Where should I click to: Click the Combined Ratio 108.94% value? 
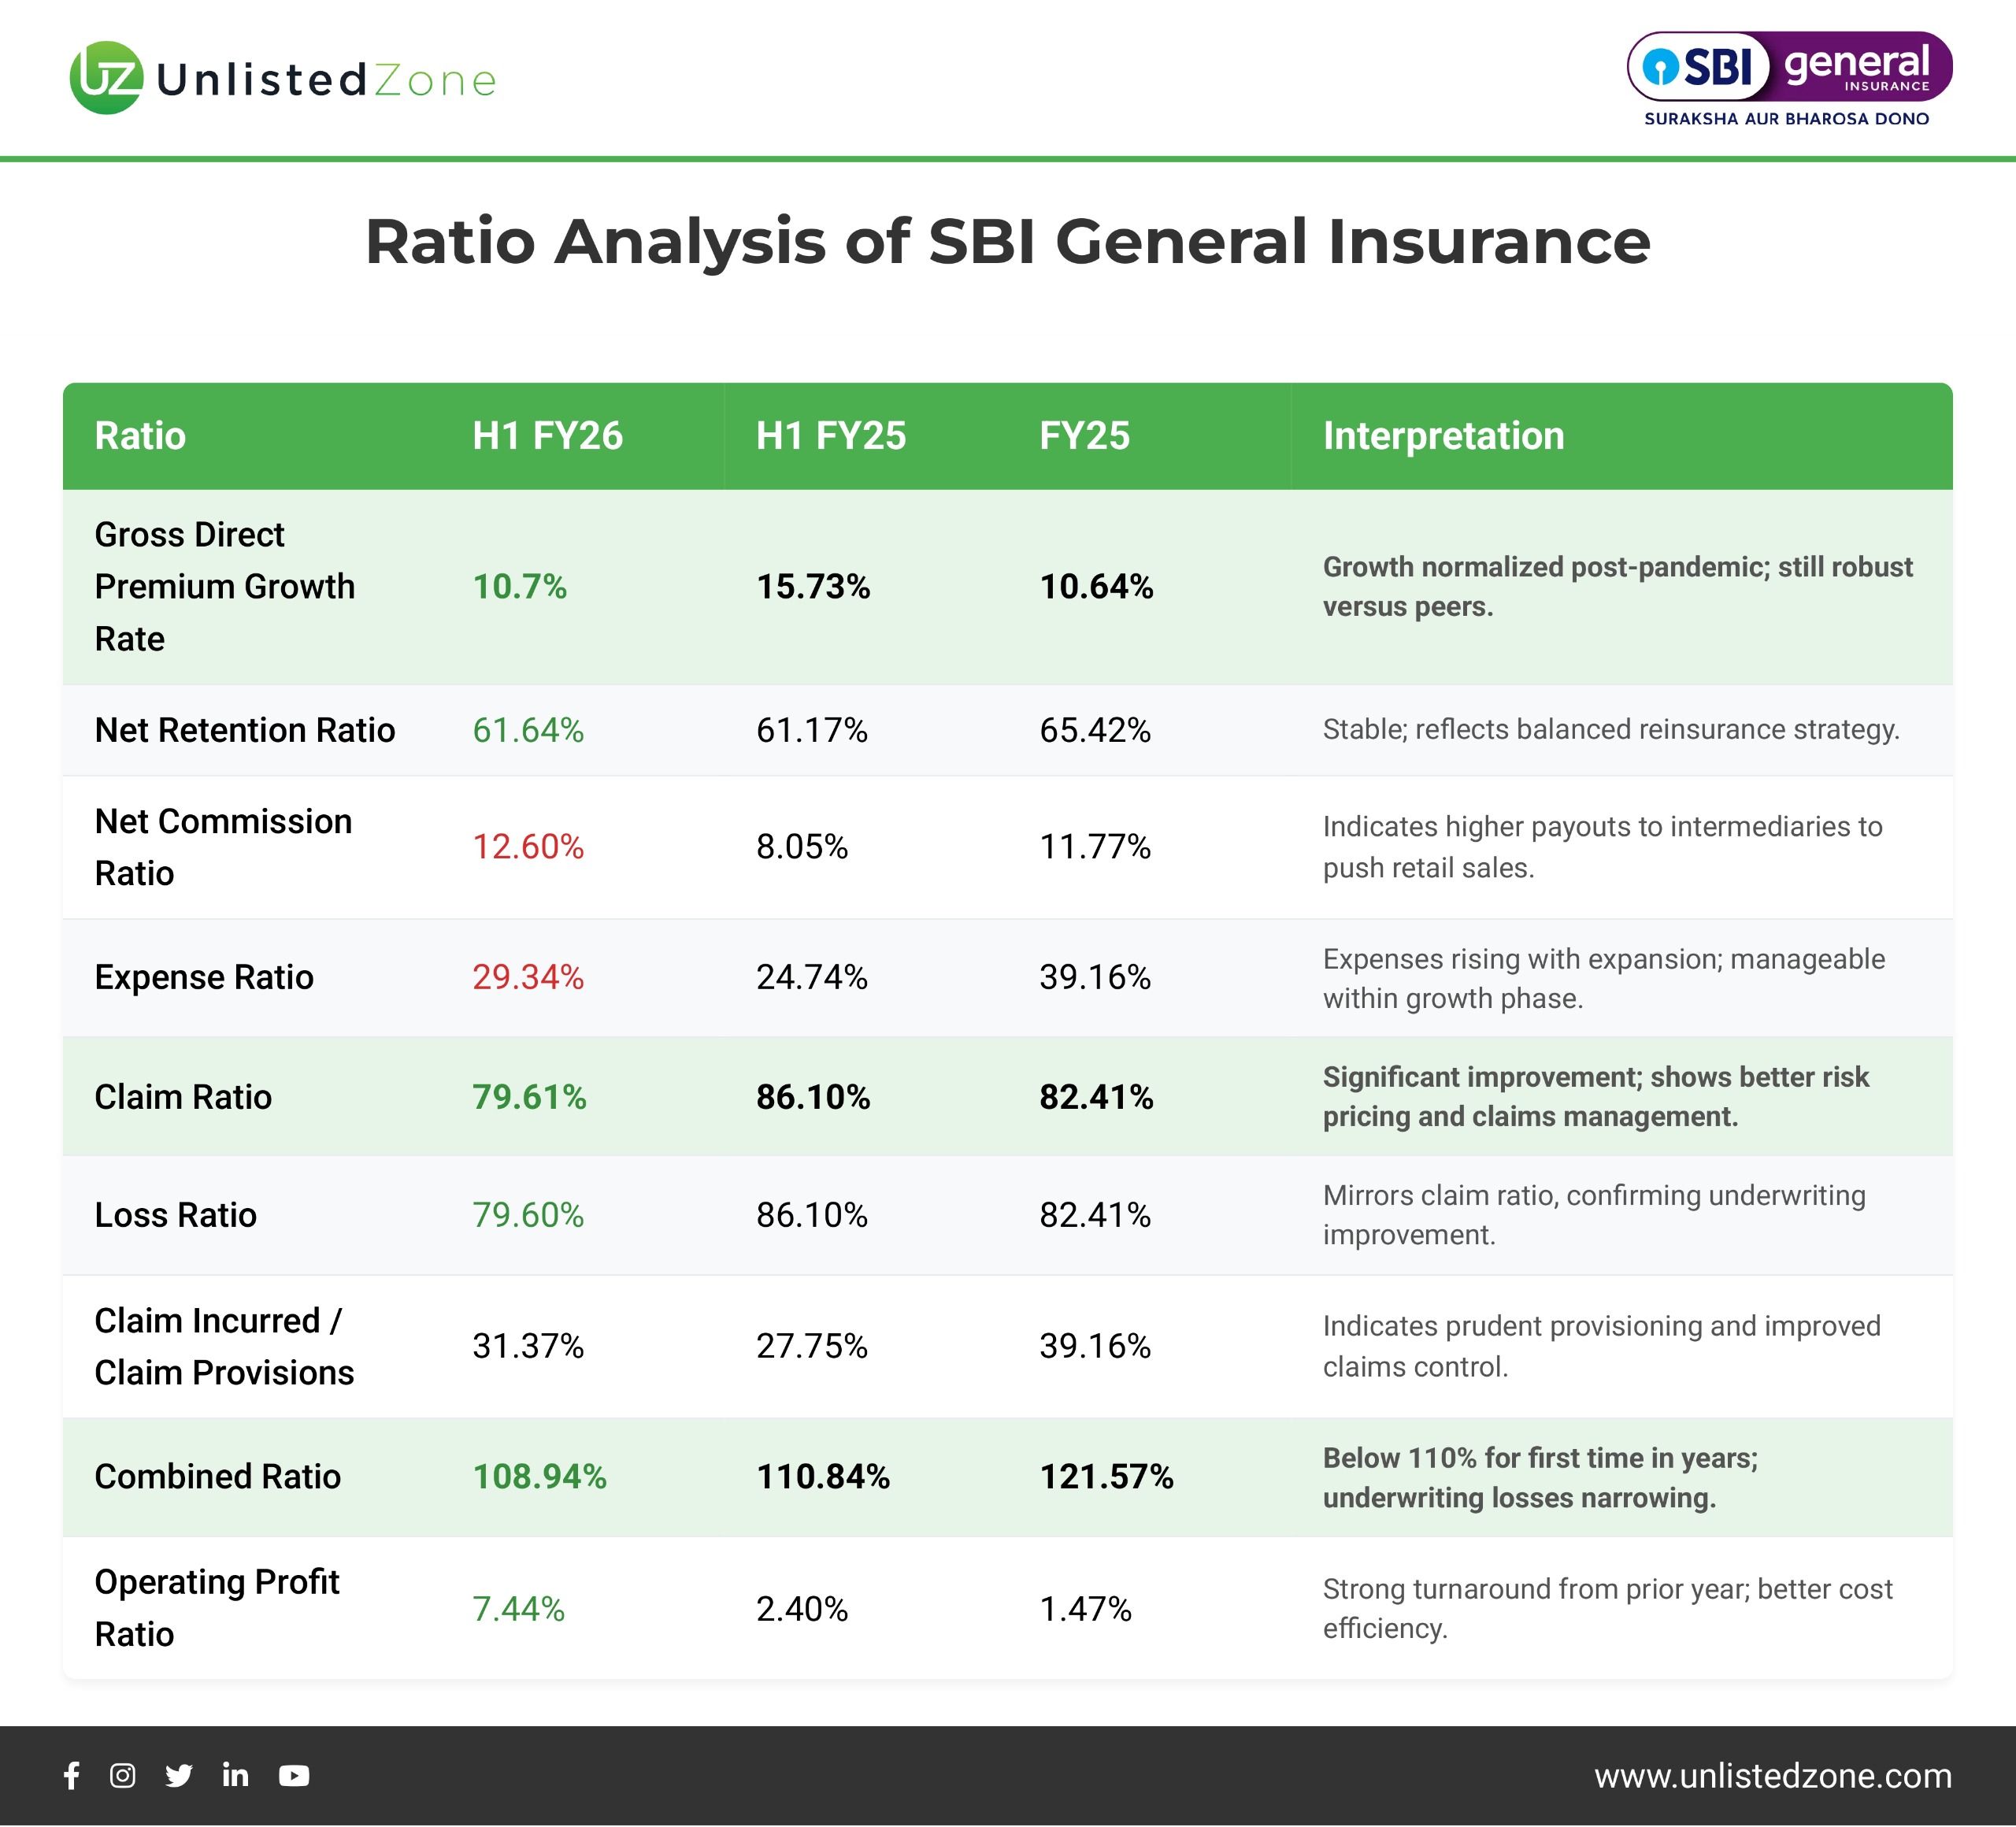539,1476
